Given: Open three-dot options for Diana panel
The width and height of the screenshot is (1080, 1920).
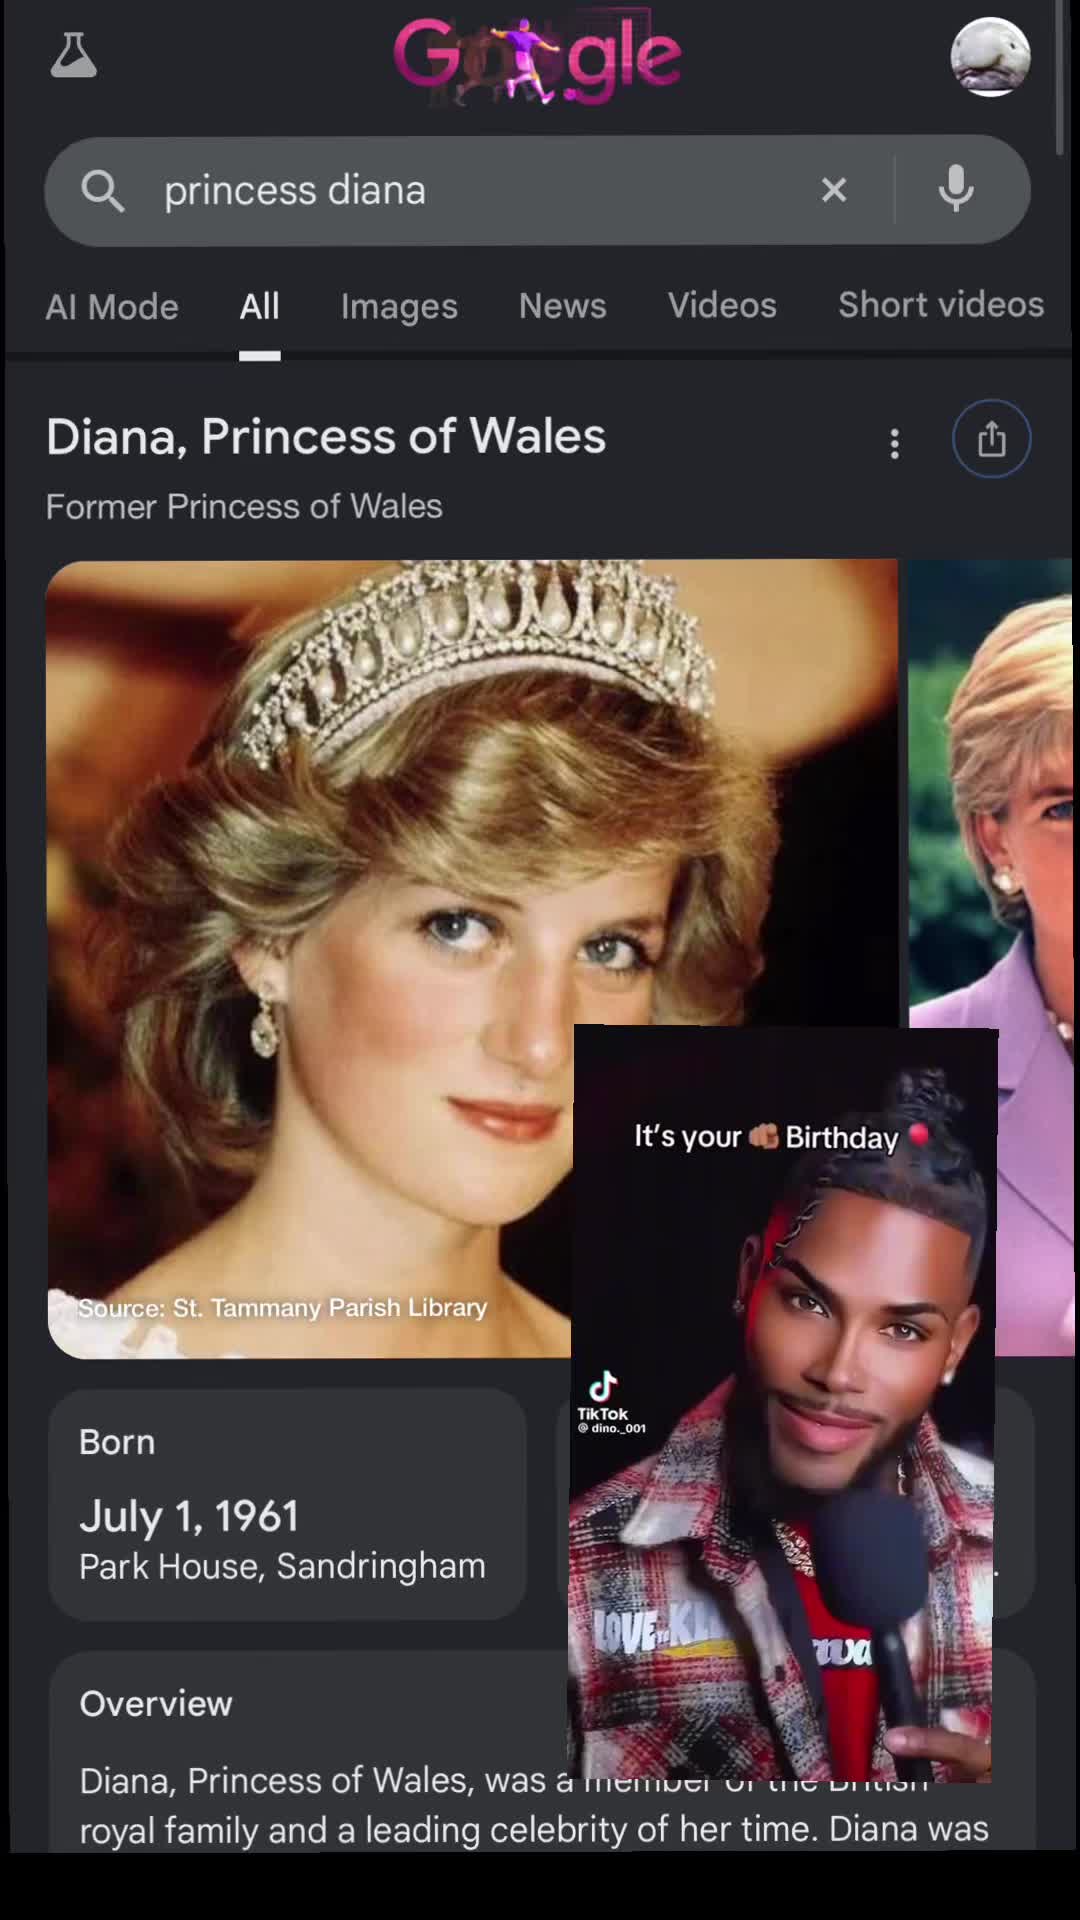Looking at the screenshot, I should coord(895,443).
